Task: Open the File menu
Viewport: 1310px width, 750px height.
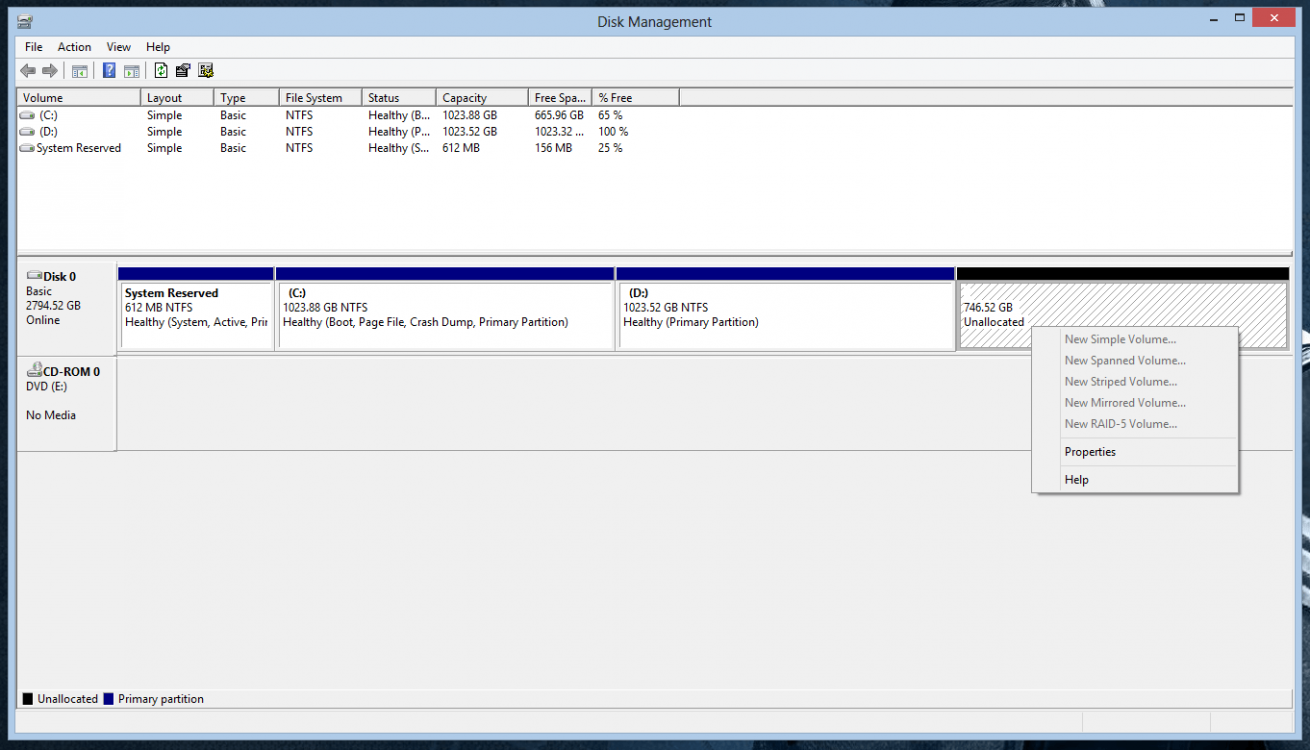Action: point(33,47)
